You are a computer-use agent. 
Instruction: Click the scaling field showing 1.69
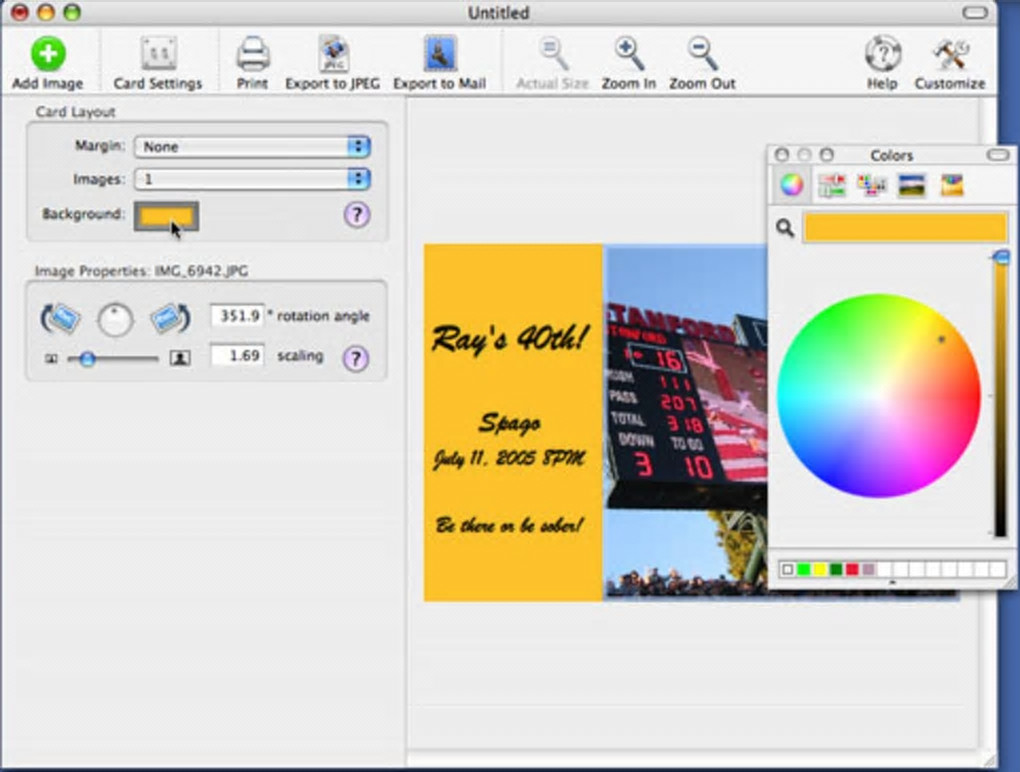point(237,356)
